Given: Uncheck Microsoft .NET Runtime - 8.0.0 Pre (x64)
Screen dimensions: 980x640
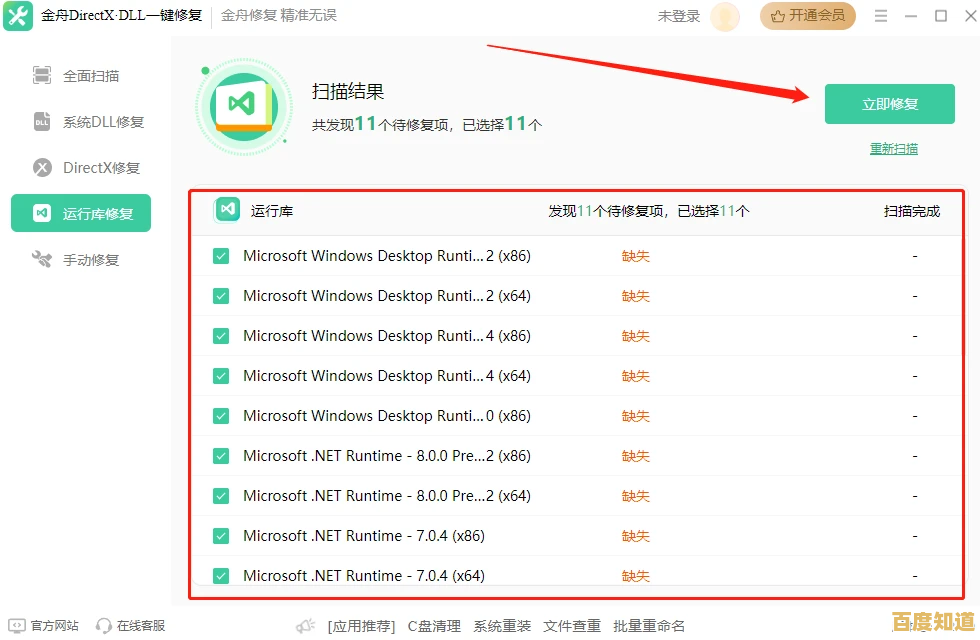Looking at the screenshot, I should tap(220, 495).
